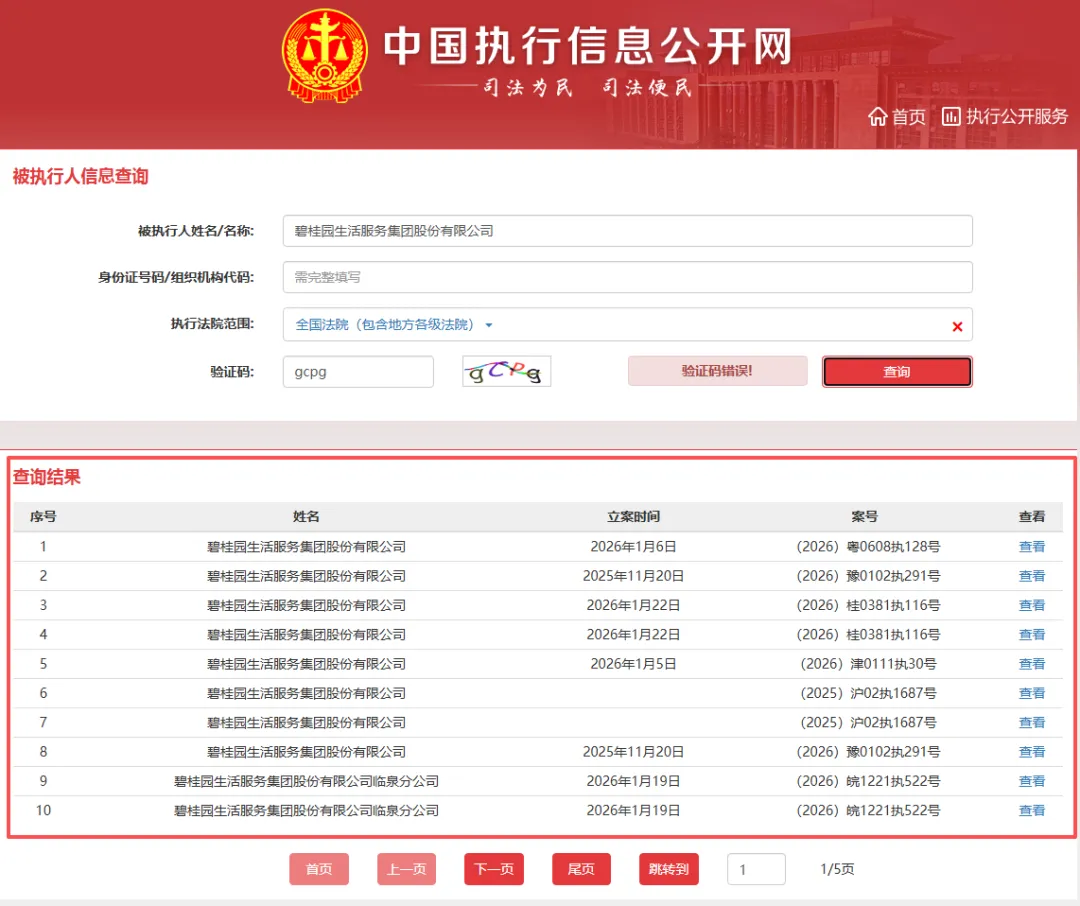Screen dimensions: 1080x906
Task: Click case number in row 10
Action: [868, 810]
